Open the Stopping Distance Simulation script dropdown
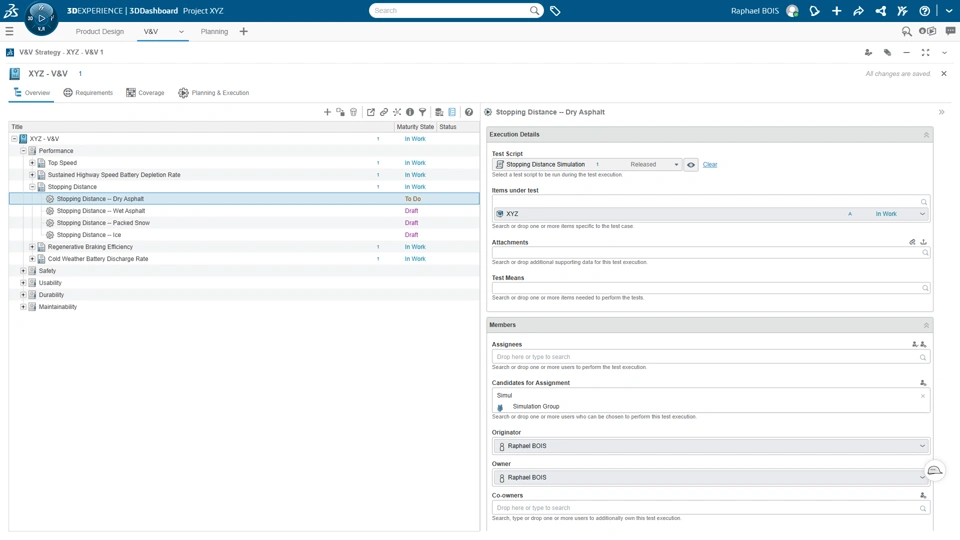The height and width of the screenshot is (540, 960). click(676, 165)
